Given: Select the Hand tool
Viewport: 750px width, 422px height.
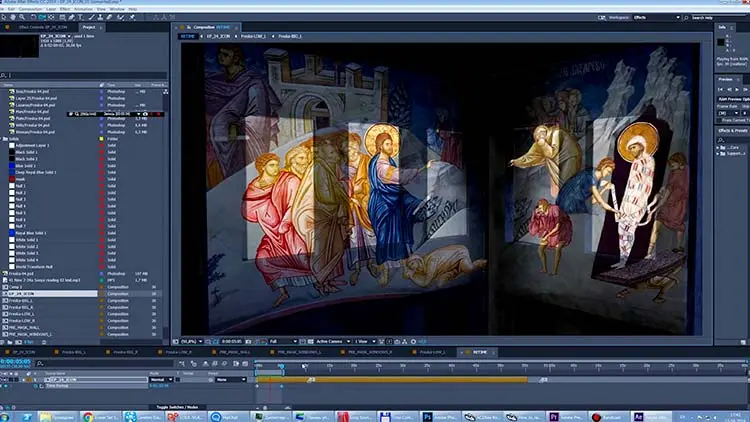Looking at the screenshot, I should [x=13, y=17].
